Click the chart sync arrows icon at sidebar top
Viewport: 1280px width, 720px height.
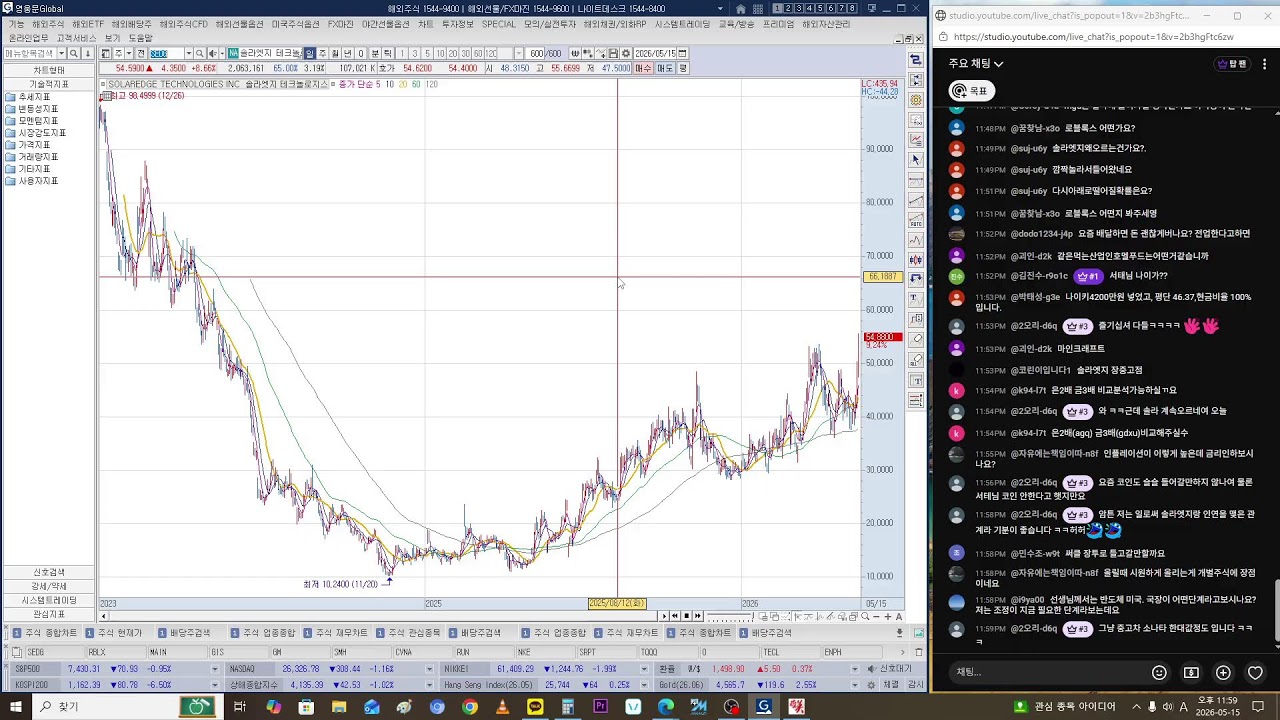pyautogui.click(x=916, y=60)
